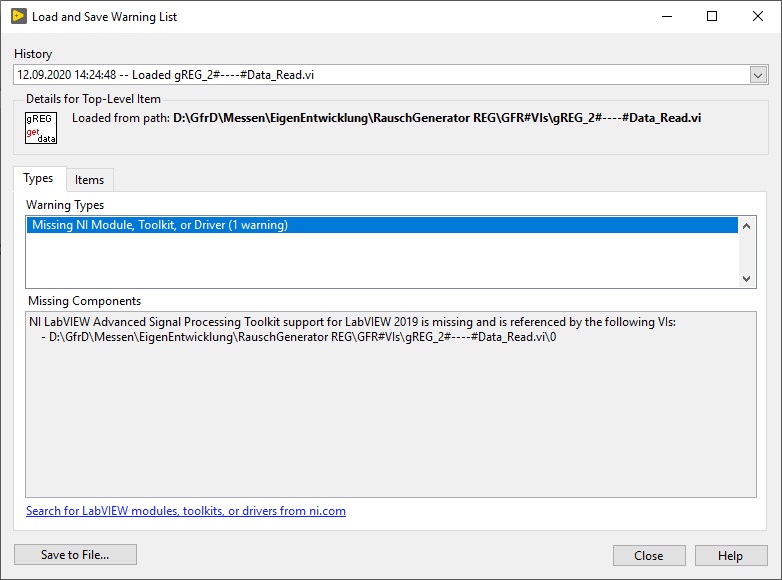Open the ni.com modules search link
The image size is (782, 580).
pyautogui.click(x=186, y=511)
